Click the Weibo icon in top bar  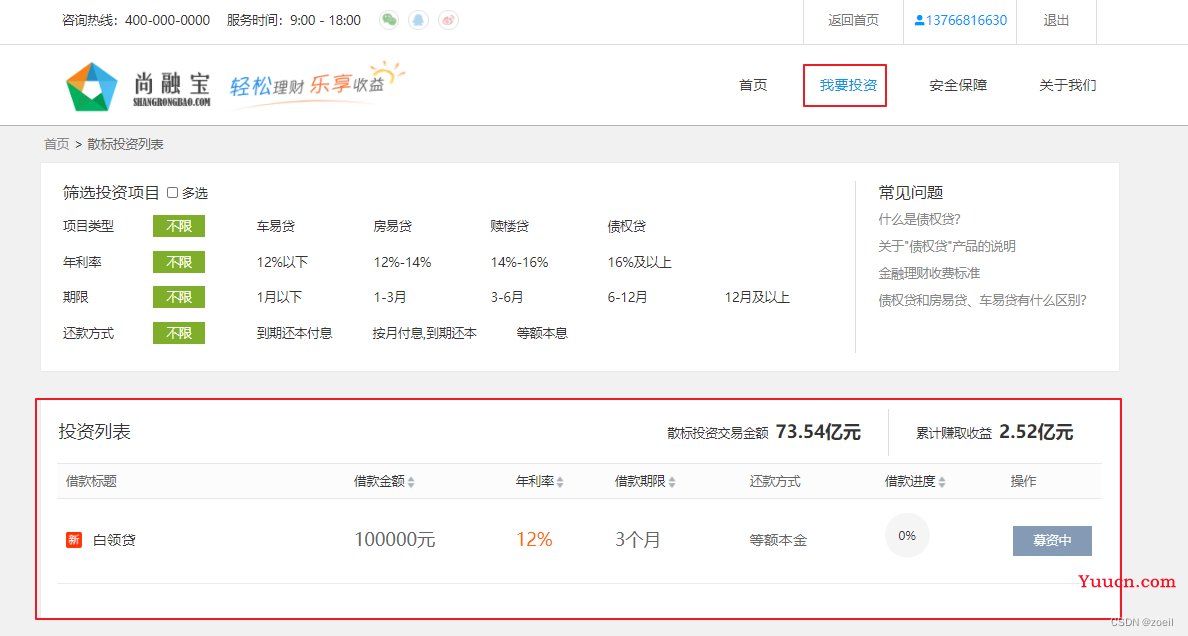449,20
